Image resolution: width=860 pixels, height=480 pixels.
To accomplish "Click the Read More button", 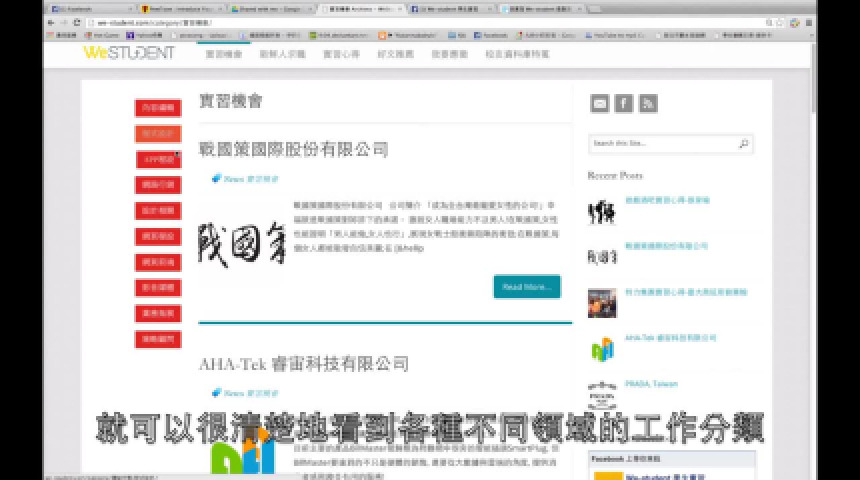I will pos(526,287).
